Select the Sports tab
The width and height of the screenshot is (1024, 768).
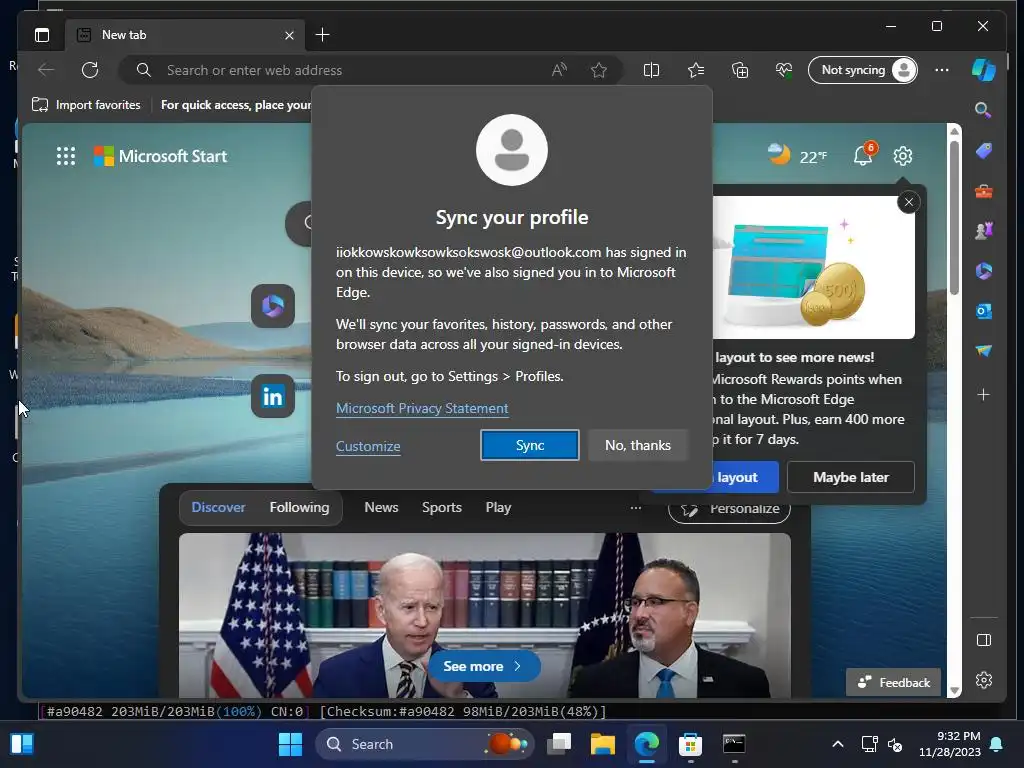point(441,507)
